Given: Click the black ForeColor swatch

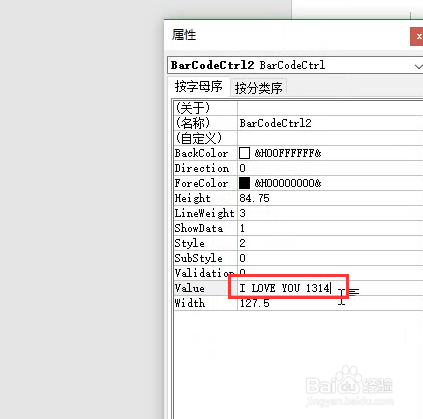Looking at the screenshot, I should [244, 183].
